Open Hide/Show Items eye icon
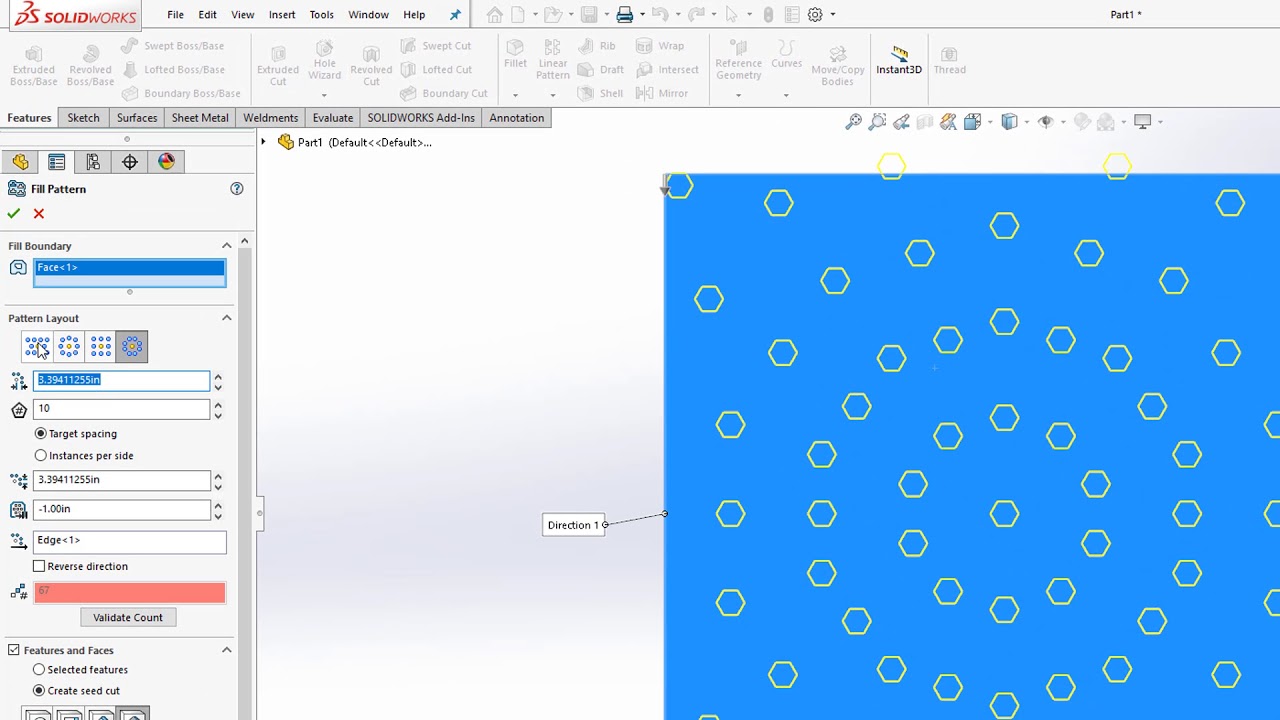1280x720 pixels. coord(1045,122)
